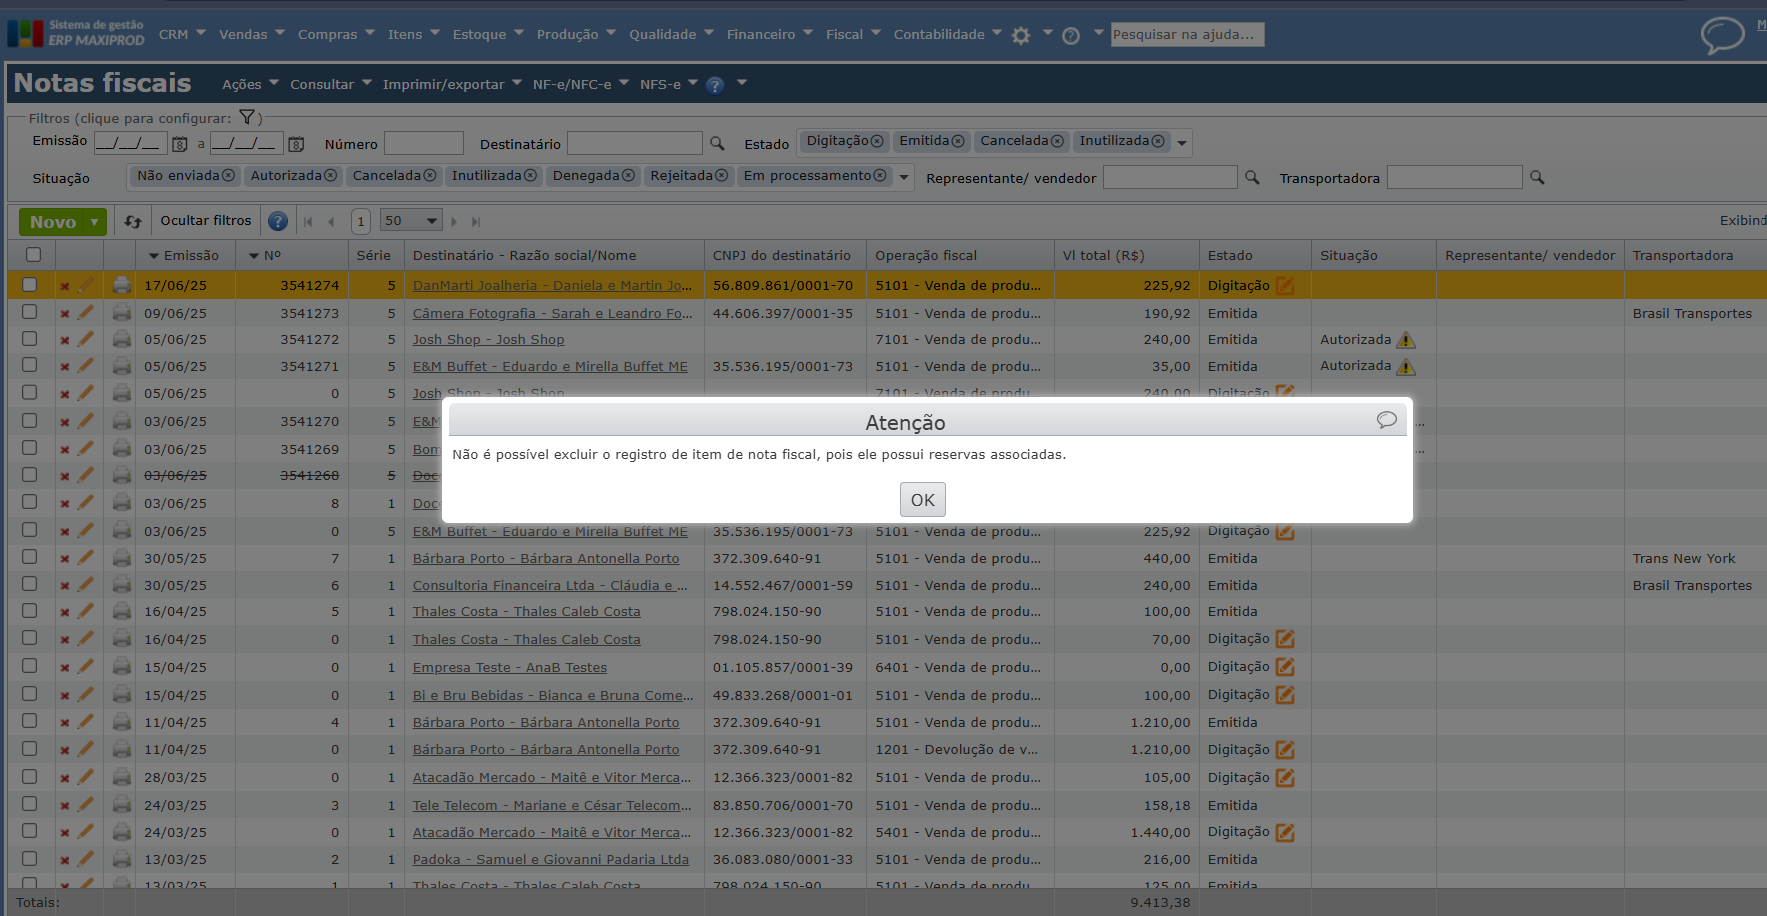Open the Estoque menu
The height and width of the screenshot is (916, 1767).
(488, 35)
